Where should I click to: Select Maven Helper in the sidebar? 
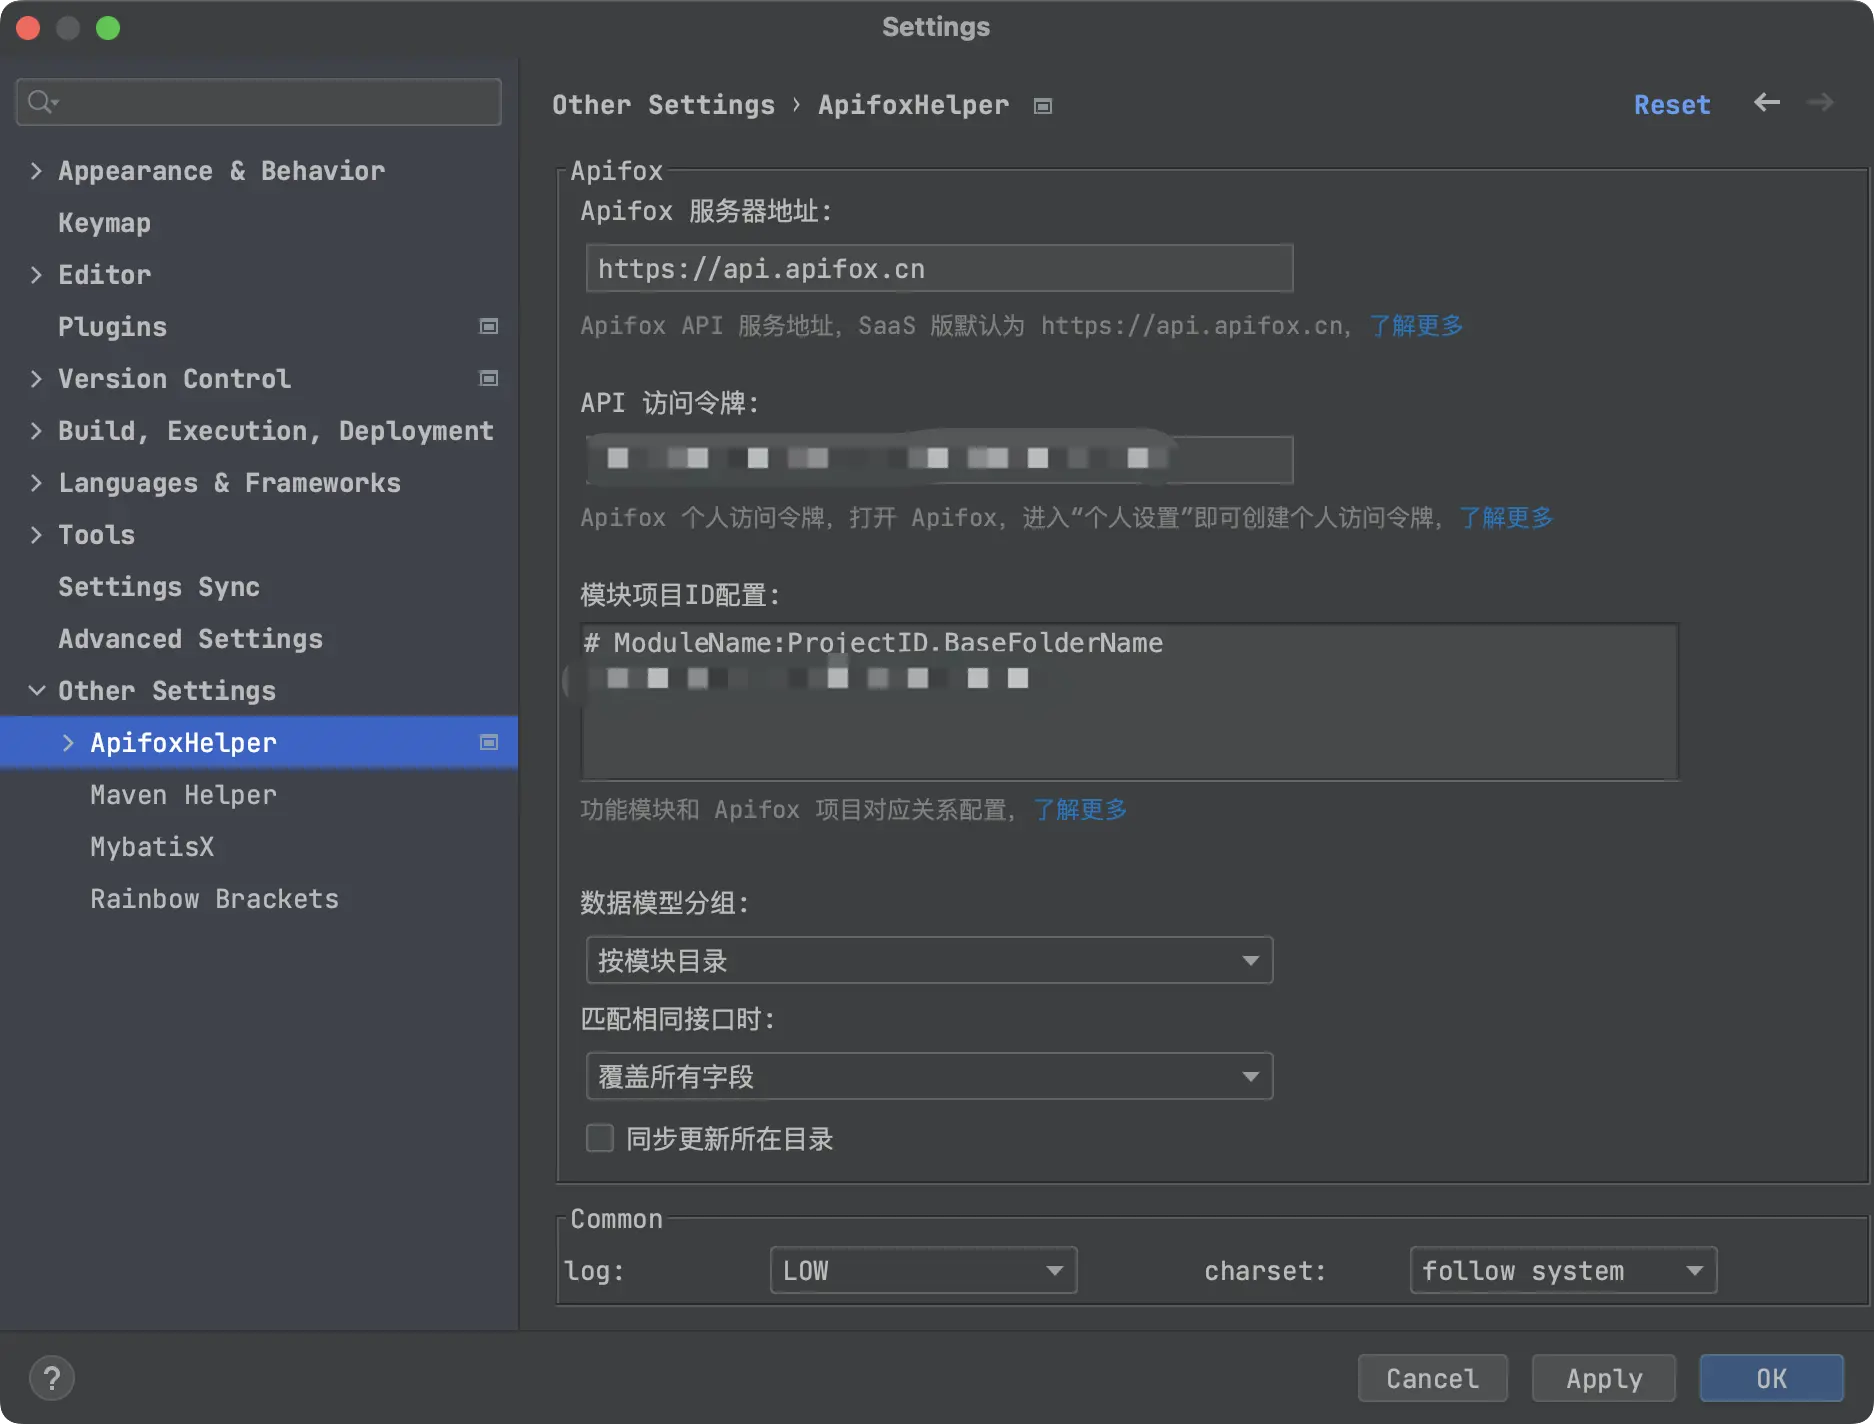coord(183,794)
